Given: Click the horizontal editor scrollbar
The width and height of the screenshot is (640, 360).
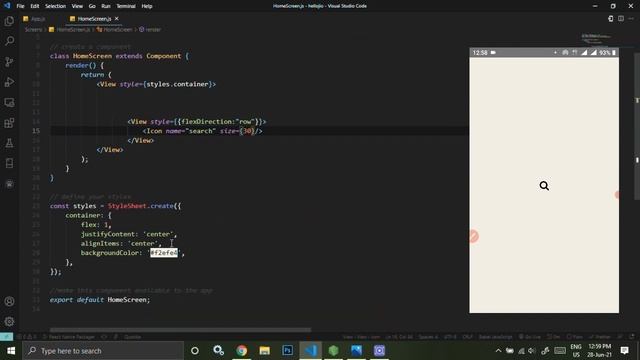Looking at the screenshot, I should tap(180, 329).
